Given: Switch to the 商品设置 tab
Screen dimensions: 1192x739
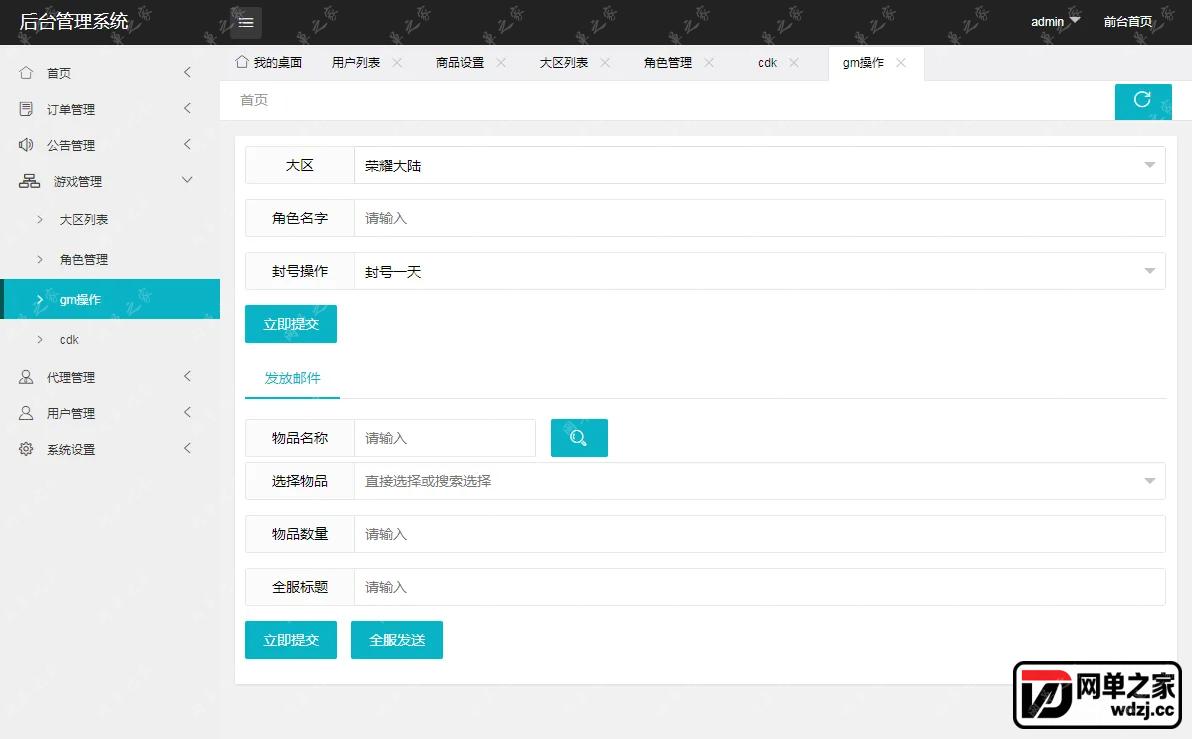Looking at the screenshot, I should [460, 62].
